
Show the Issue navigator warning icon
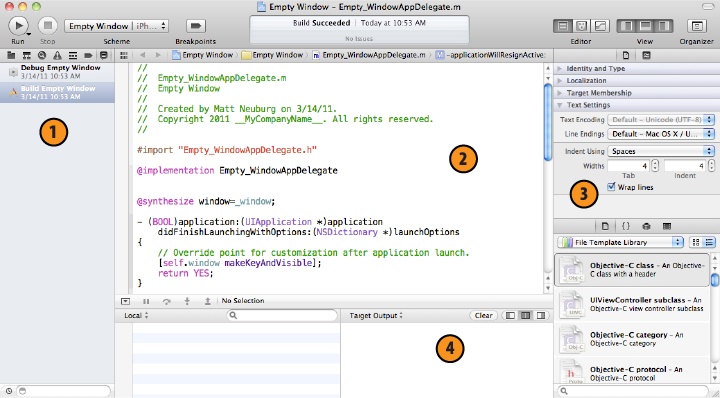coord(57,56)
